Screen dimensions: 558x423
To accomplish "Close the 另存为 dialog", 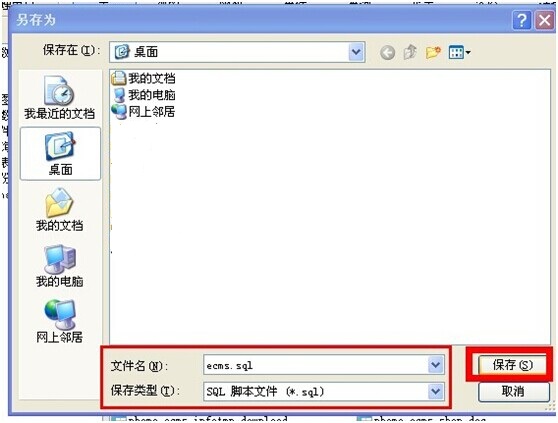I will click(x=544, y=20).
